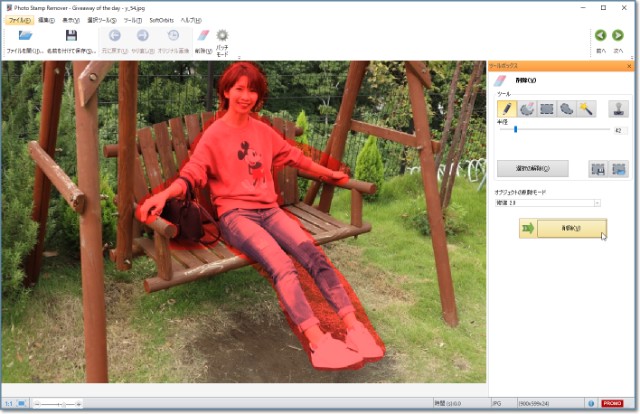Select the selection eraser tool in the toolbox
Viewport: 640px width, 414px height.
[x=526, y=108]
